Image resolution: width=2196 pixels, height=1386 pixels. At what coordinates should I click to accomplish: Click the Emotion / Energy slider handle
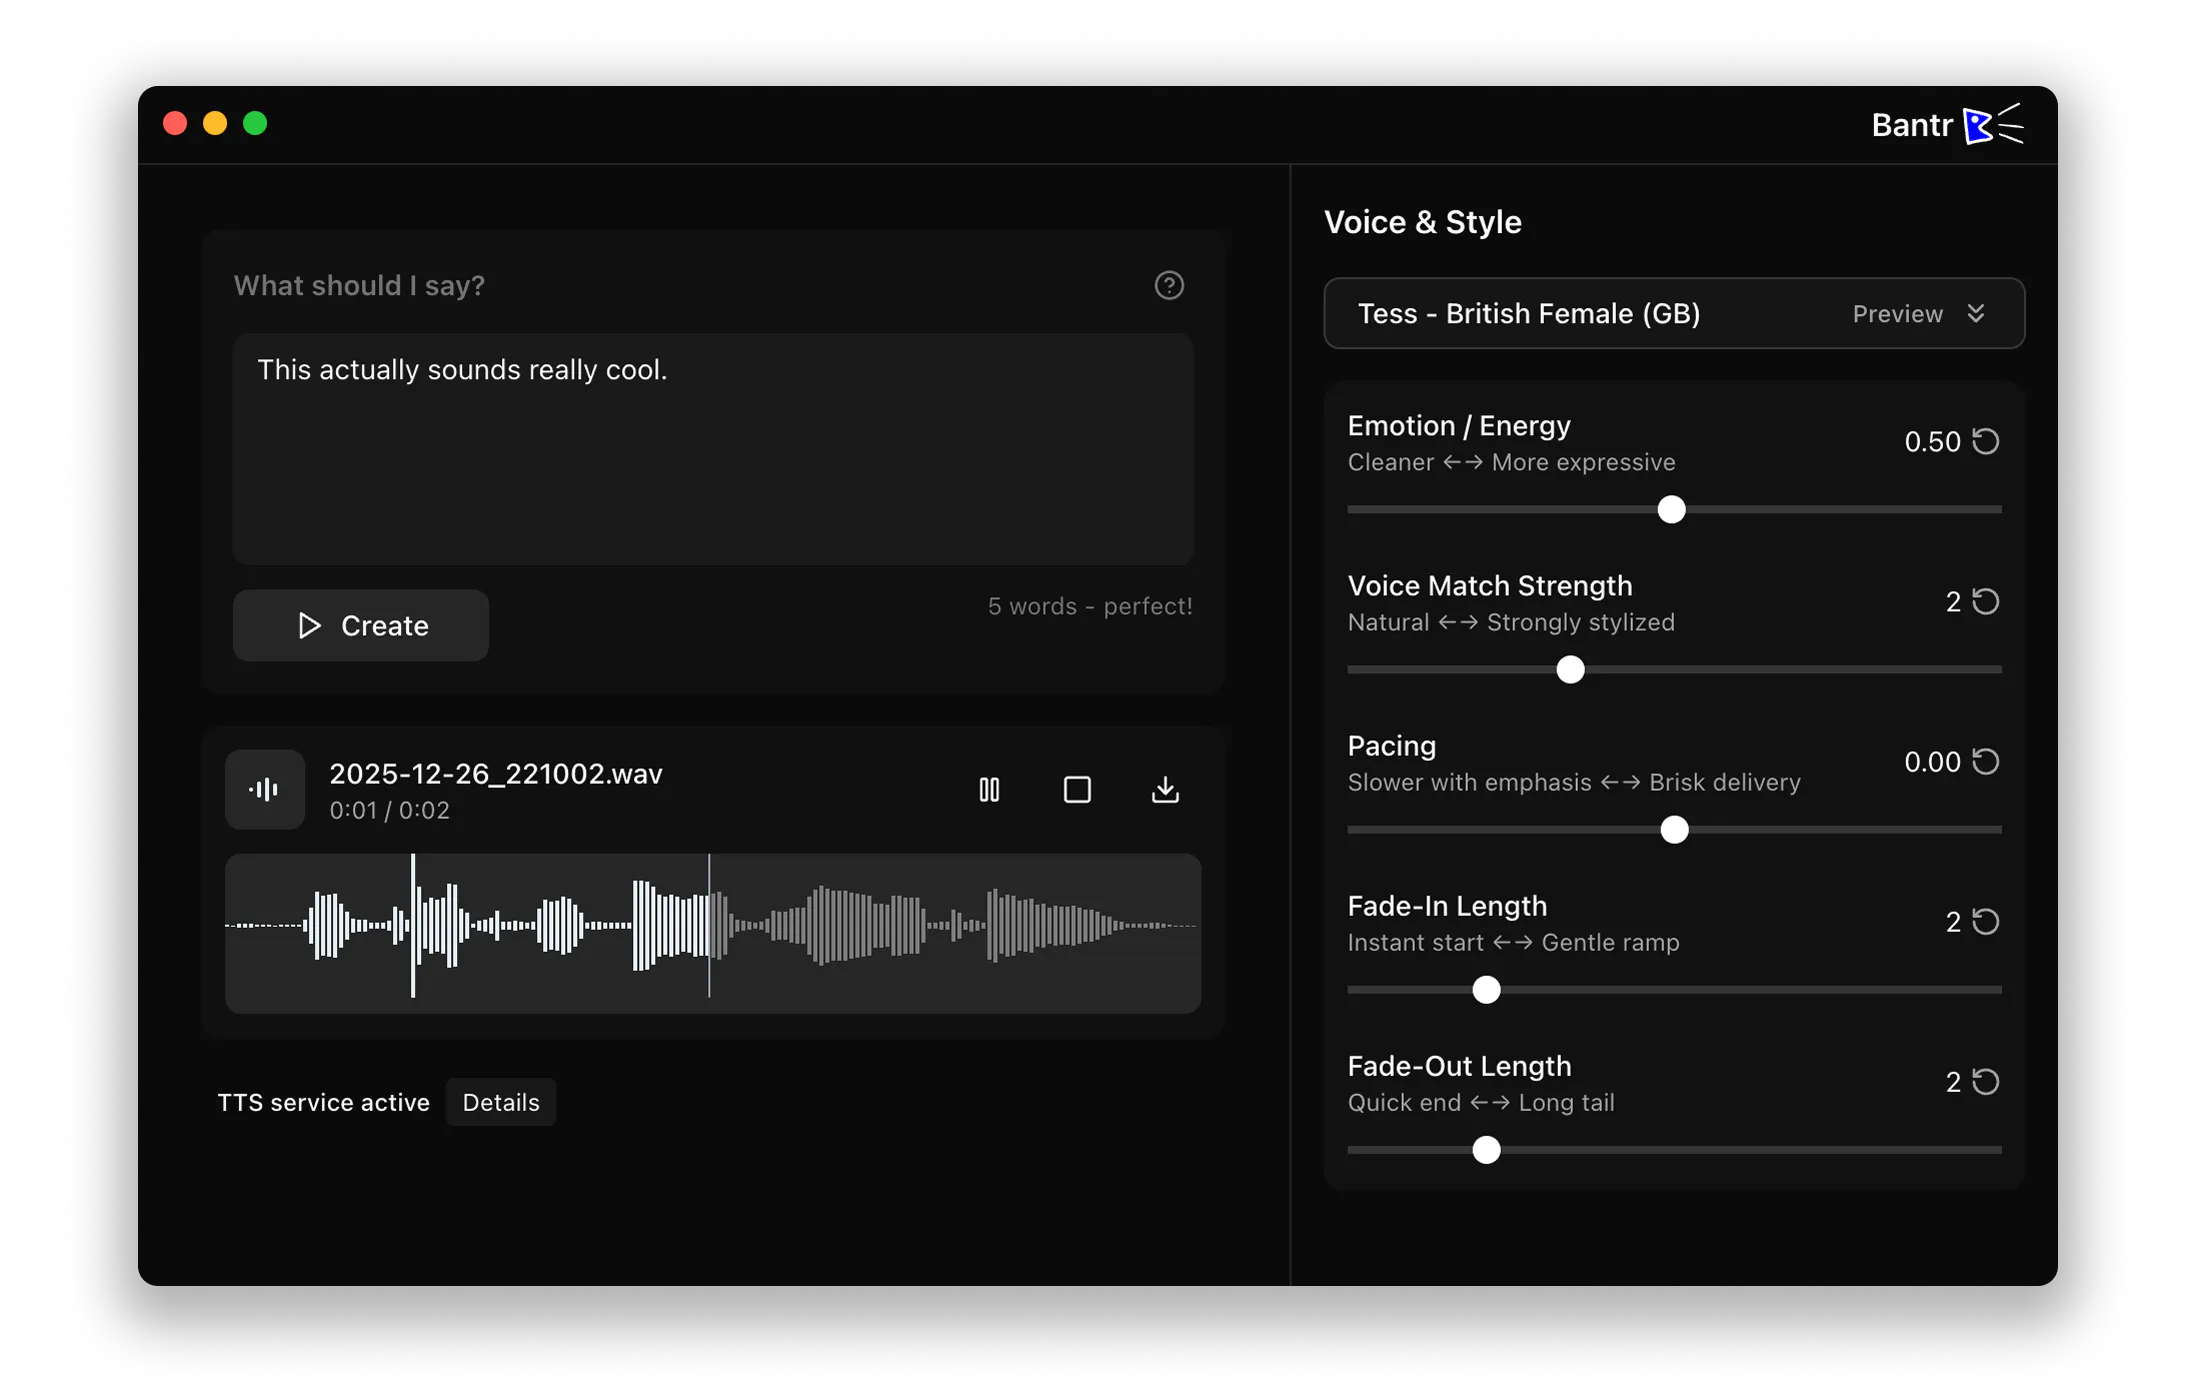(1672, 509)
